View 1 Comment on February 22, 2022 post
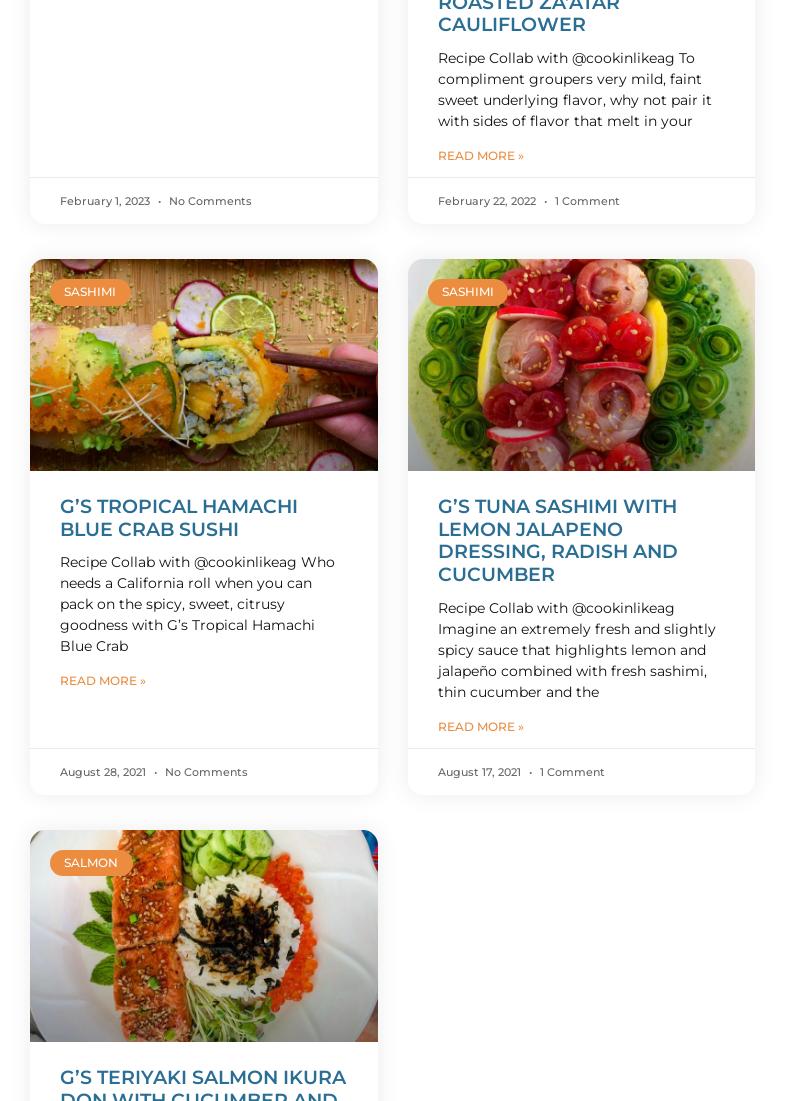Viewport: 785px width, 1101px height. pos(587,201)
